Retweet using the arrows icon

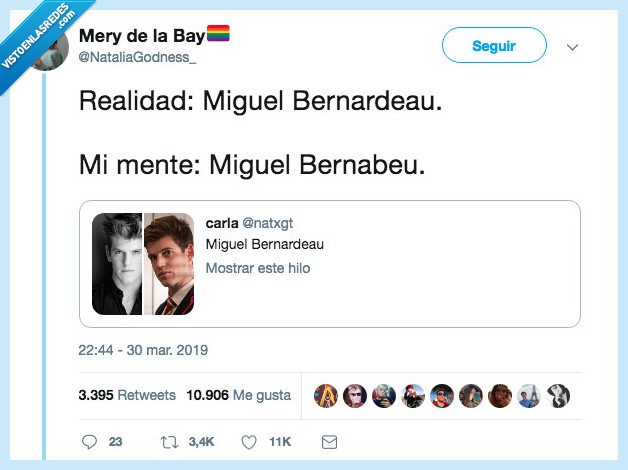point(169,441)
